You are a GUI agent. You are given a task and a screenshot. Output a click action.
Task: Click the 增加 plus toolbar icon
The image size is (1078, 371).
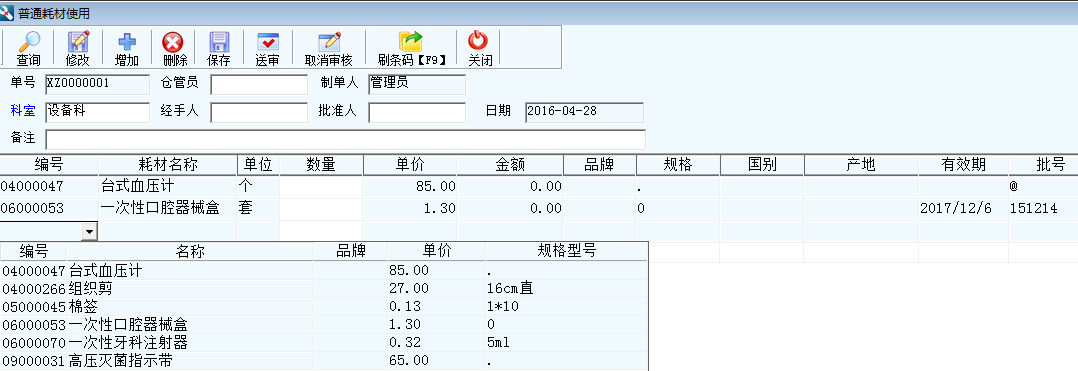click(126, 43)
